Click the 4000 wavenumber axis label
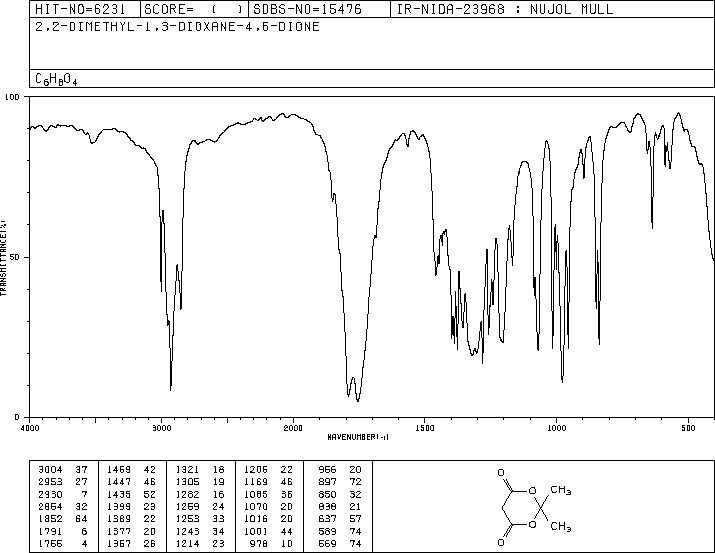Viewport: 715px width, 553px height. (x=30, y=428)
